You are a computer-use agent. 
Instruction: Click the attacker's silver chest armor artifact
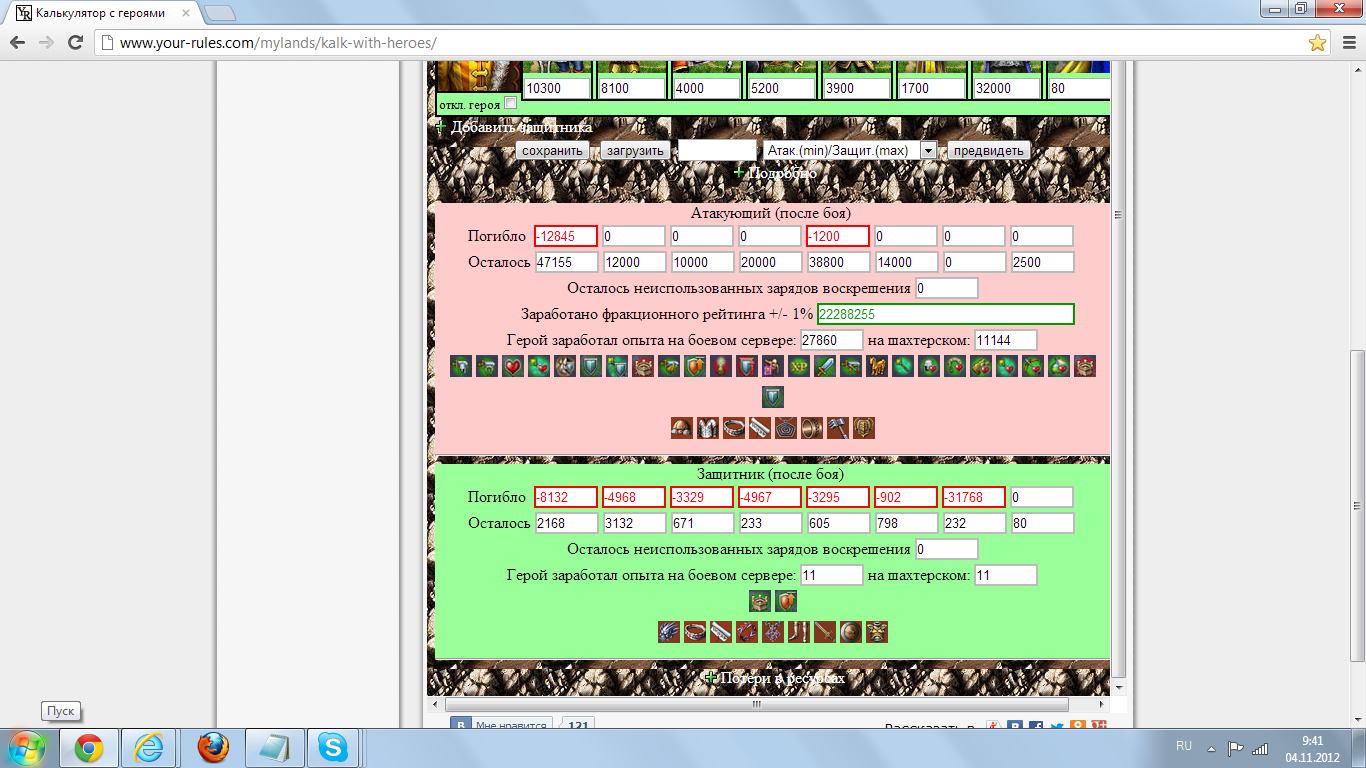click(708, 428)
